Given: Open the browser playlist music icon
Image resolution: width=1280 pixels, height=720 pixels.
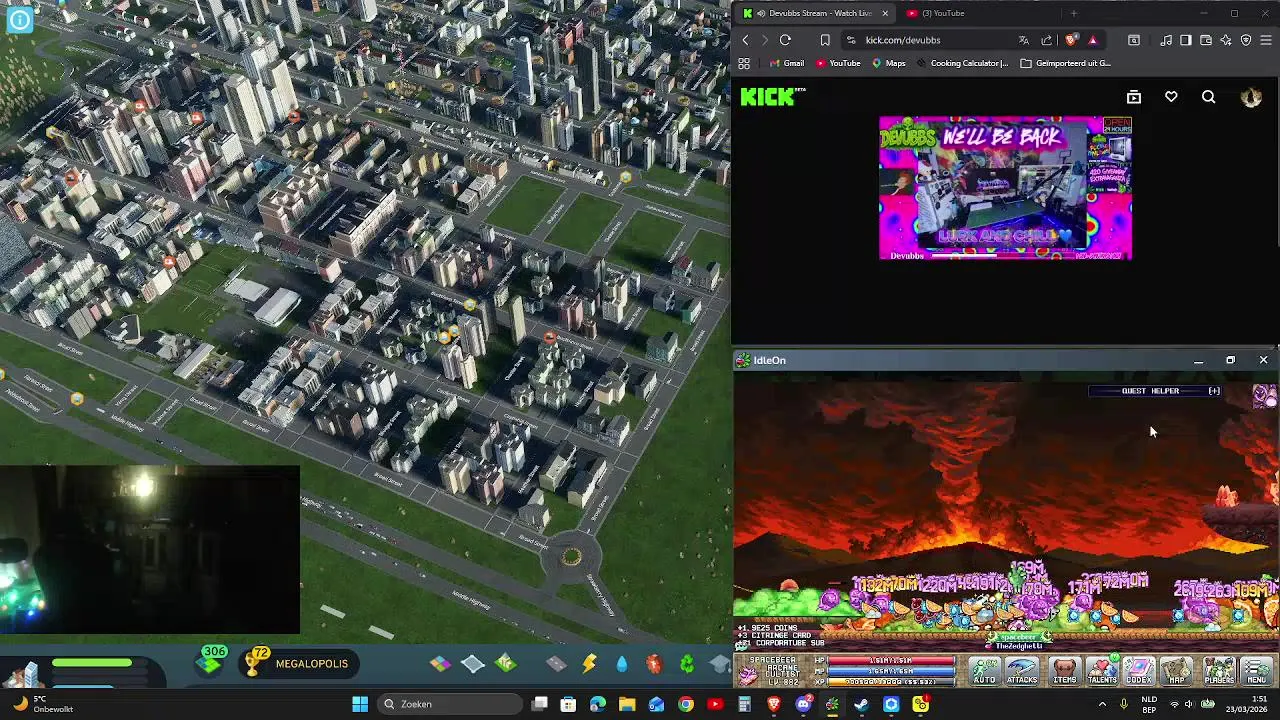Looking at the screenshot, I should coord(1166,40).
